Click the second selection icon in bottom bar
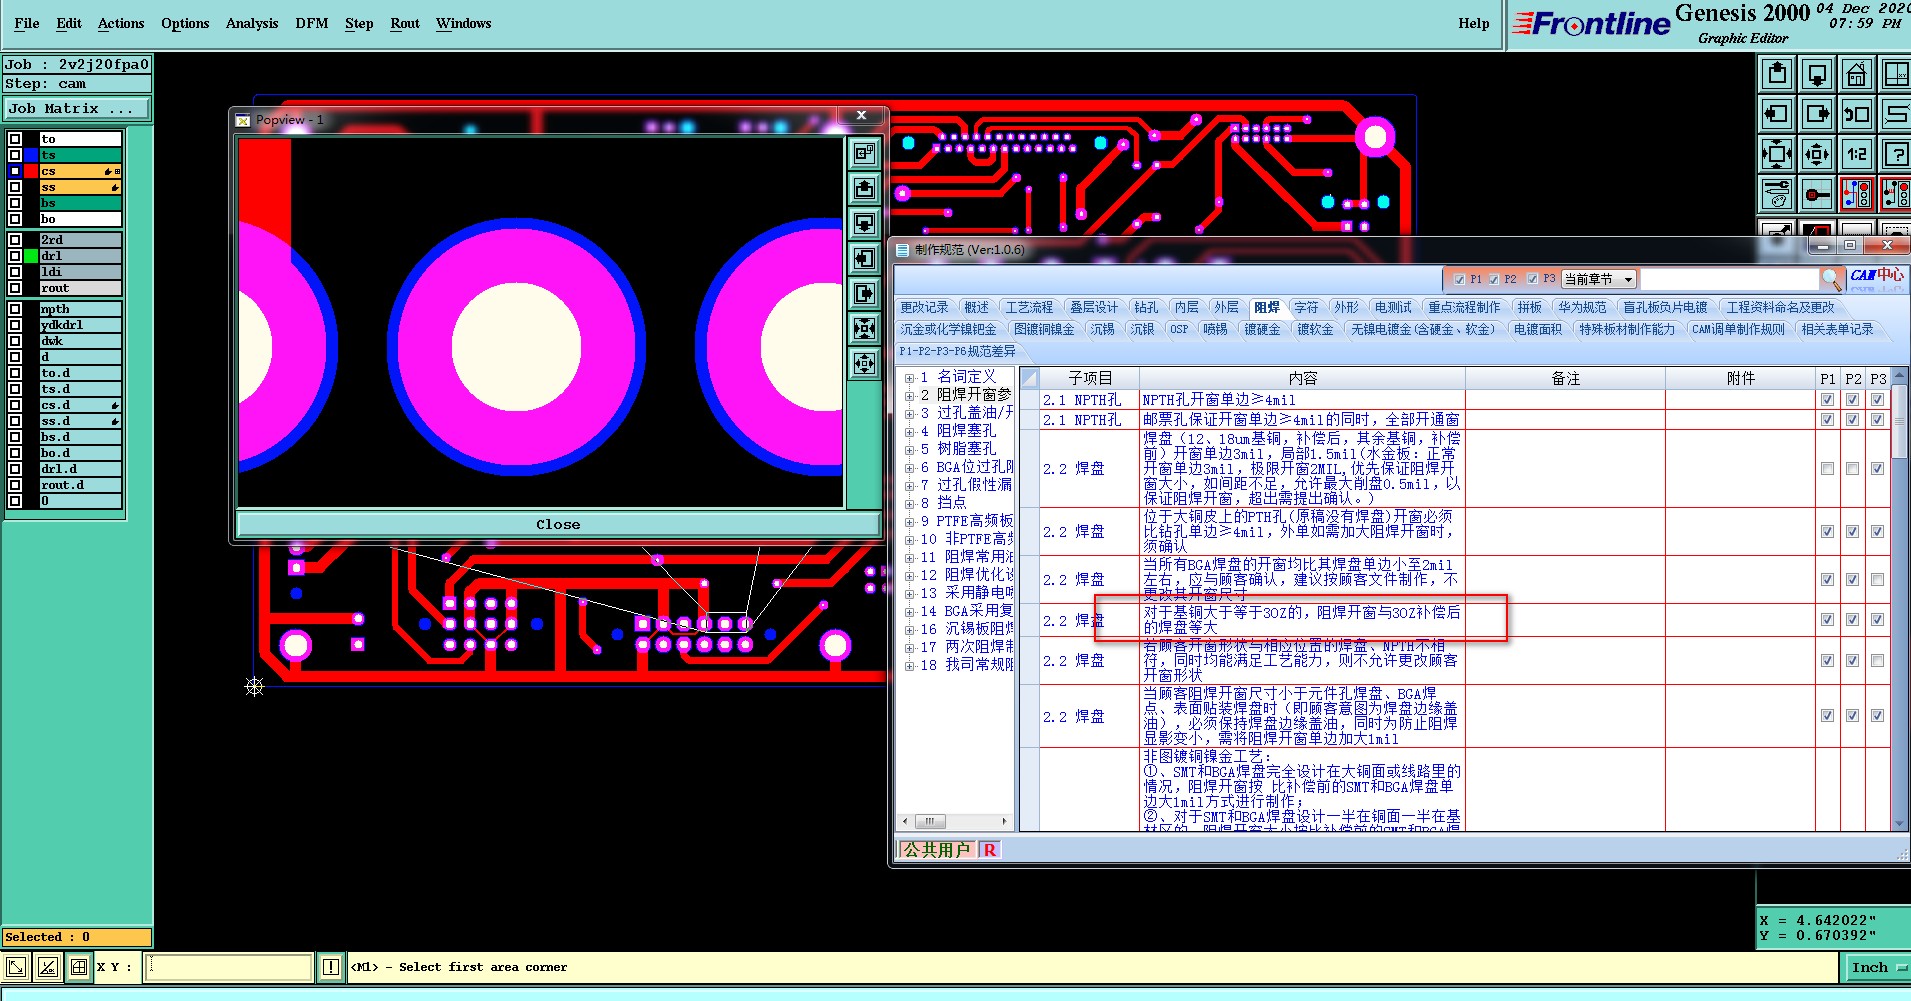Image resolution: width=1911 pixels, height=1001 pixels. point(47,967)
